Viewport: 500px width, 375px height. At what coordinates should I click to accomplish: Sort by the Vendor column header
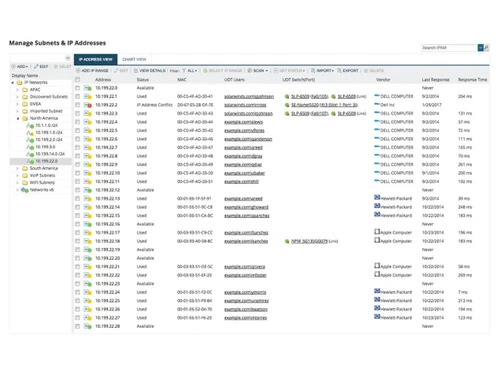click(383, 80)
